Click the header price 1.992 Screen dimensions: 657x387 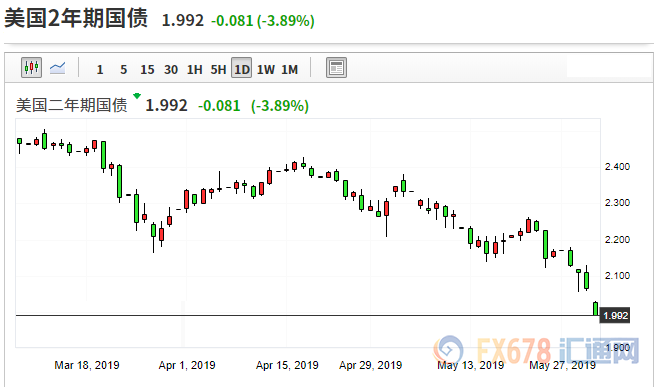coord(183,21)
